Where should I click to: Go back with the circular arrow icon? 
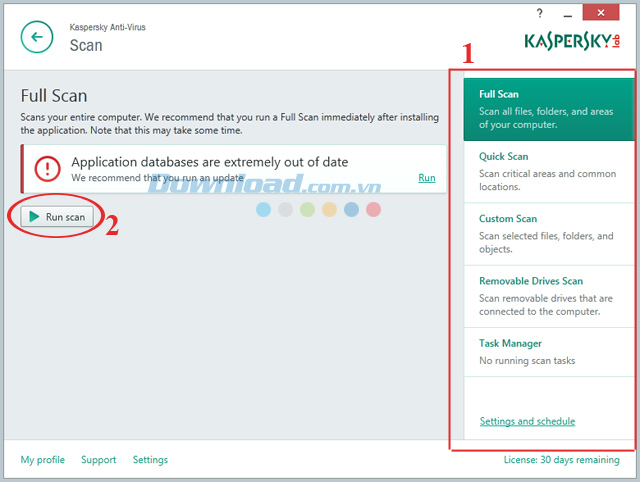(x=37, y=37)
